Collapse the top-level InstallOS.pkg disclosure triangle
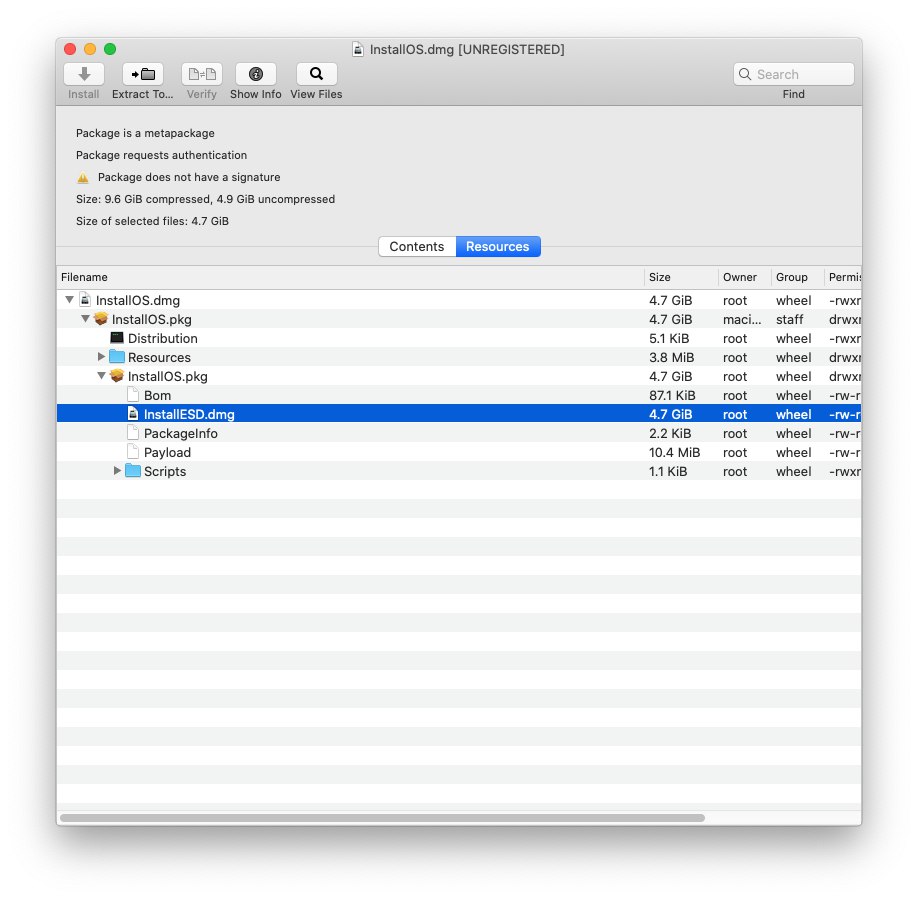 click(x=85, y=319)
